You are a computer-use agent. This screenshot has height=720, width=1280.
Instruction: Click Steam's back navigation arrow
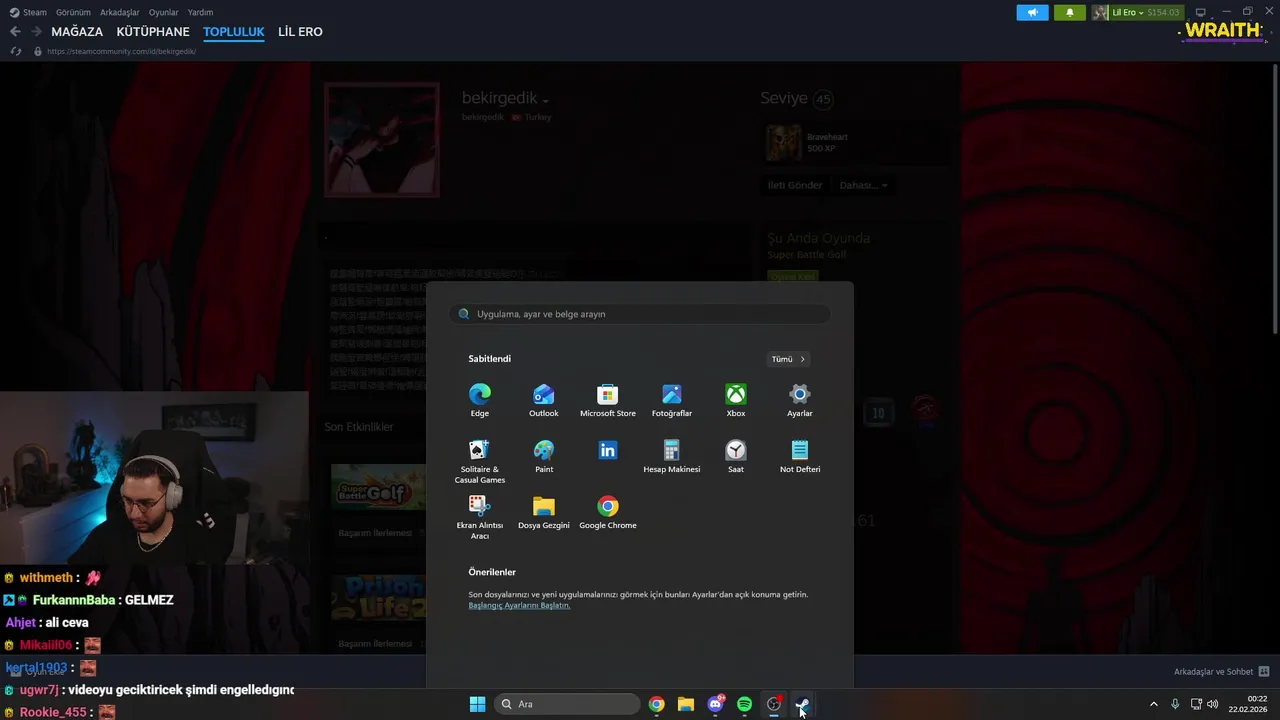click(15, 32)
